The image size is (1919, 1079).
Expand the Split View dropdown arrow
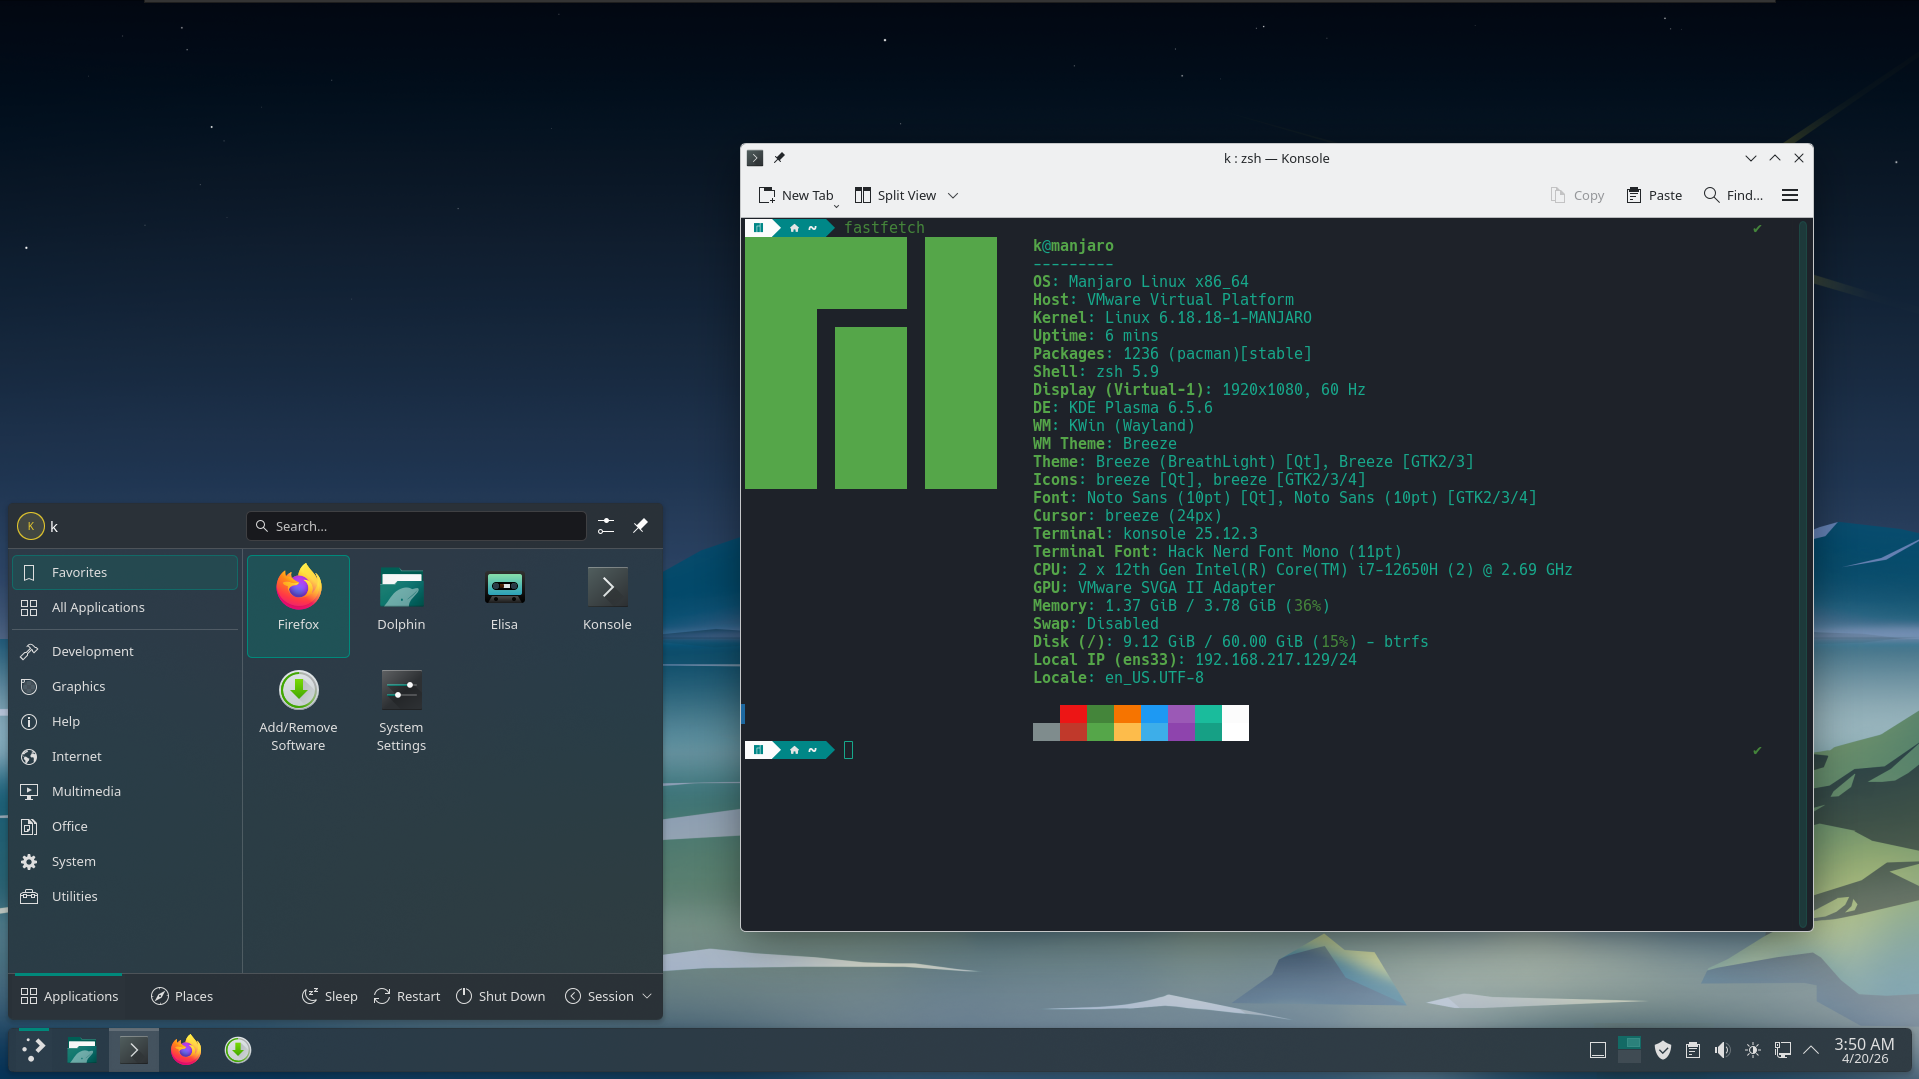tap(953, 195)
